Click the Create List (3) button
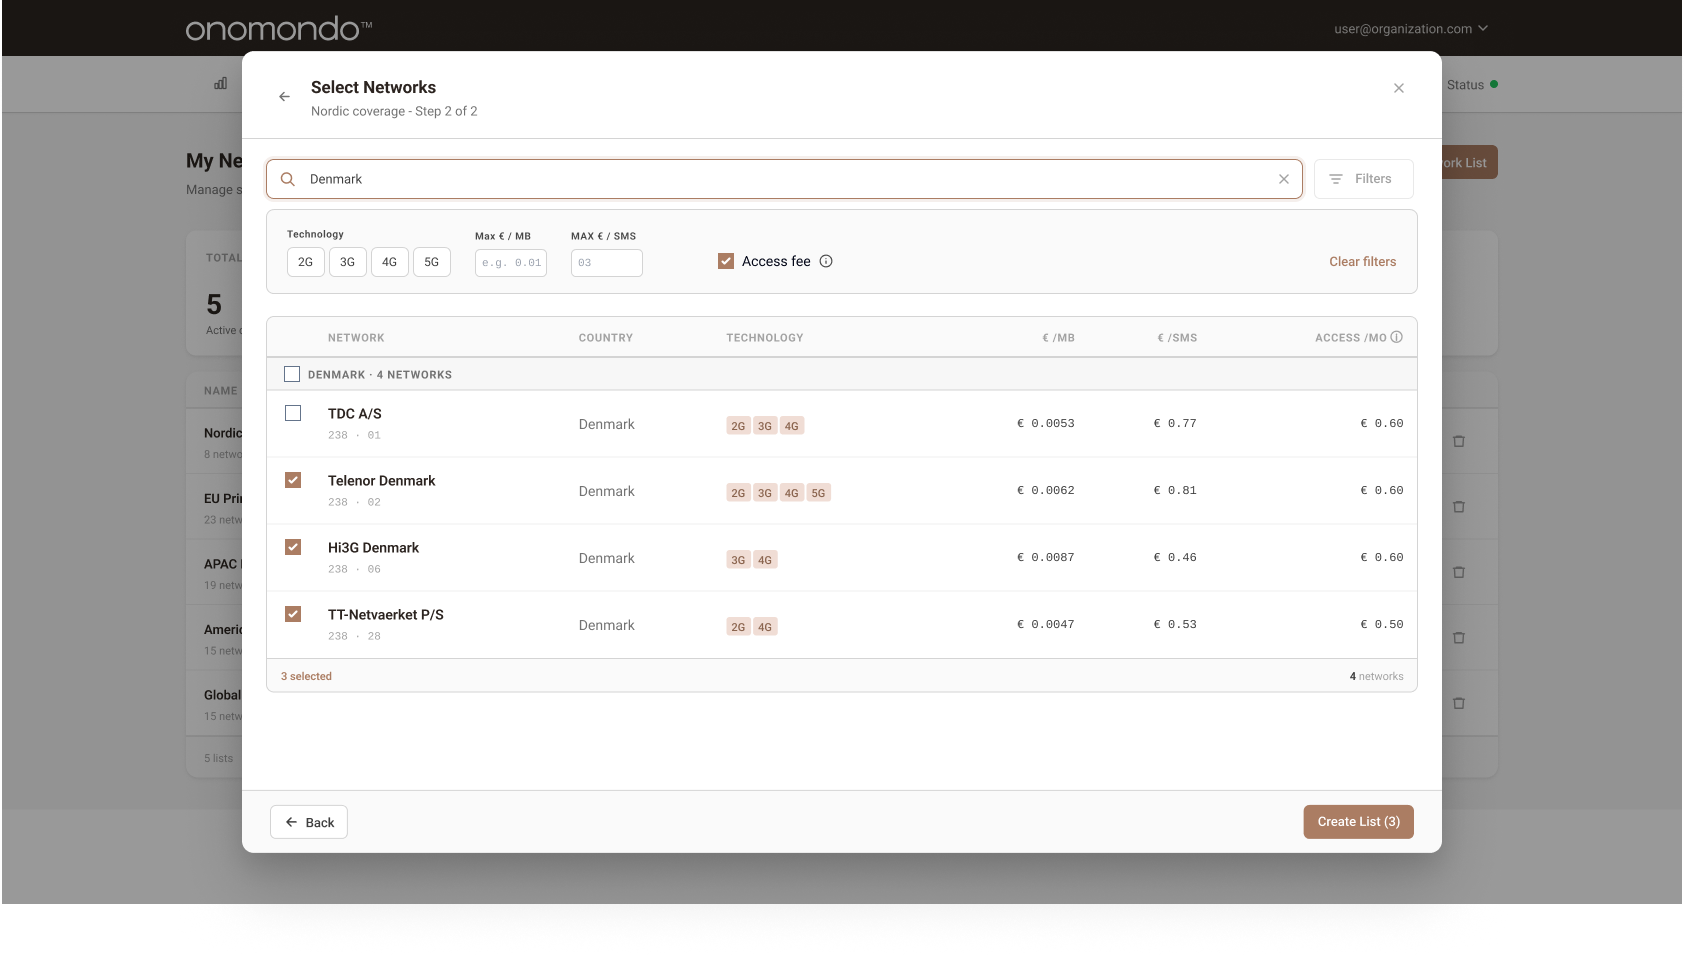The image size is (1684, 957). tap(1358, 821)
